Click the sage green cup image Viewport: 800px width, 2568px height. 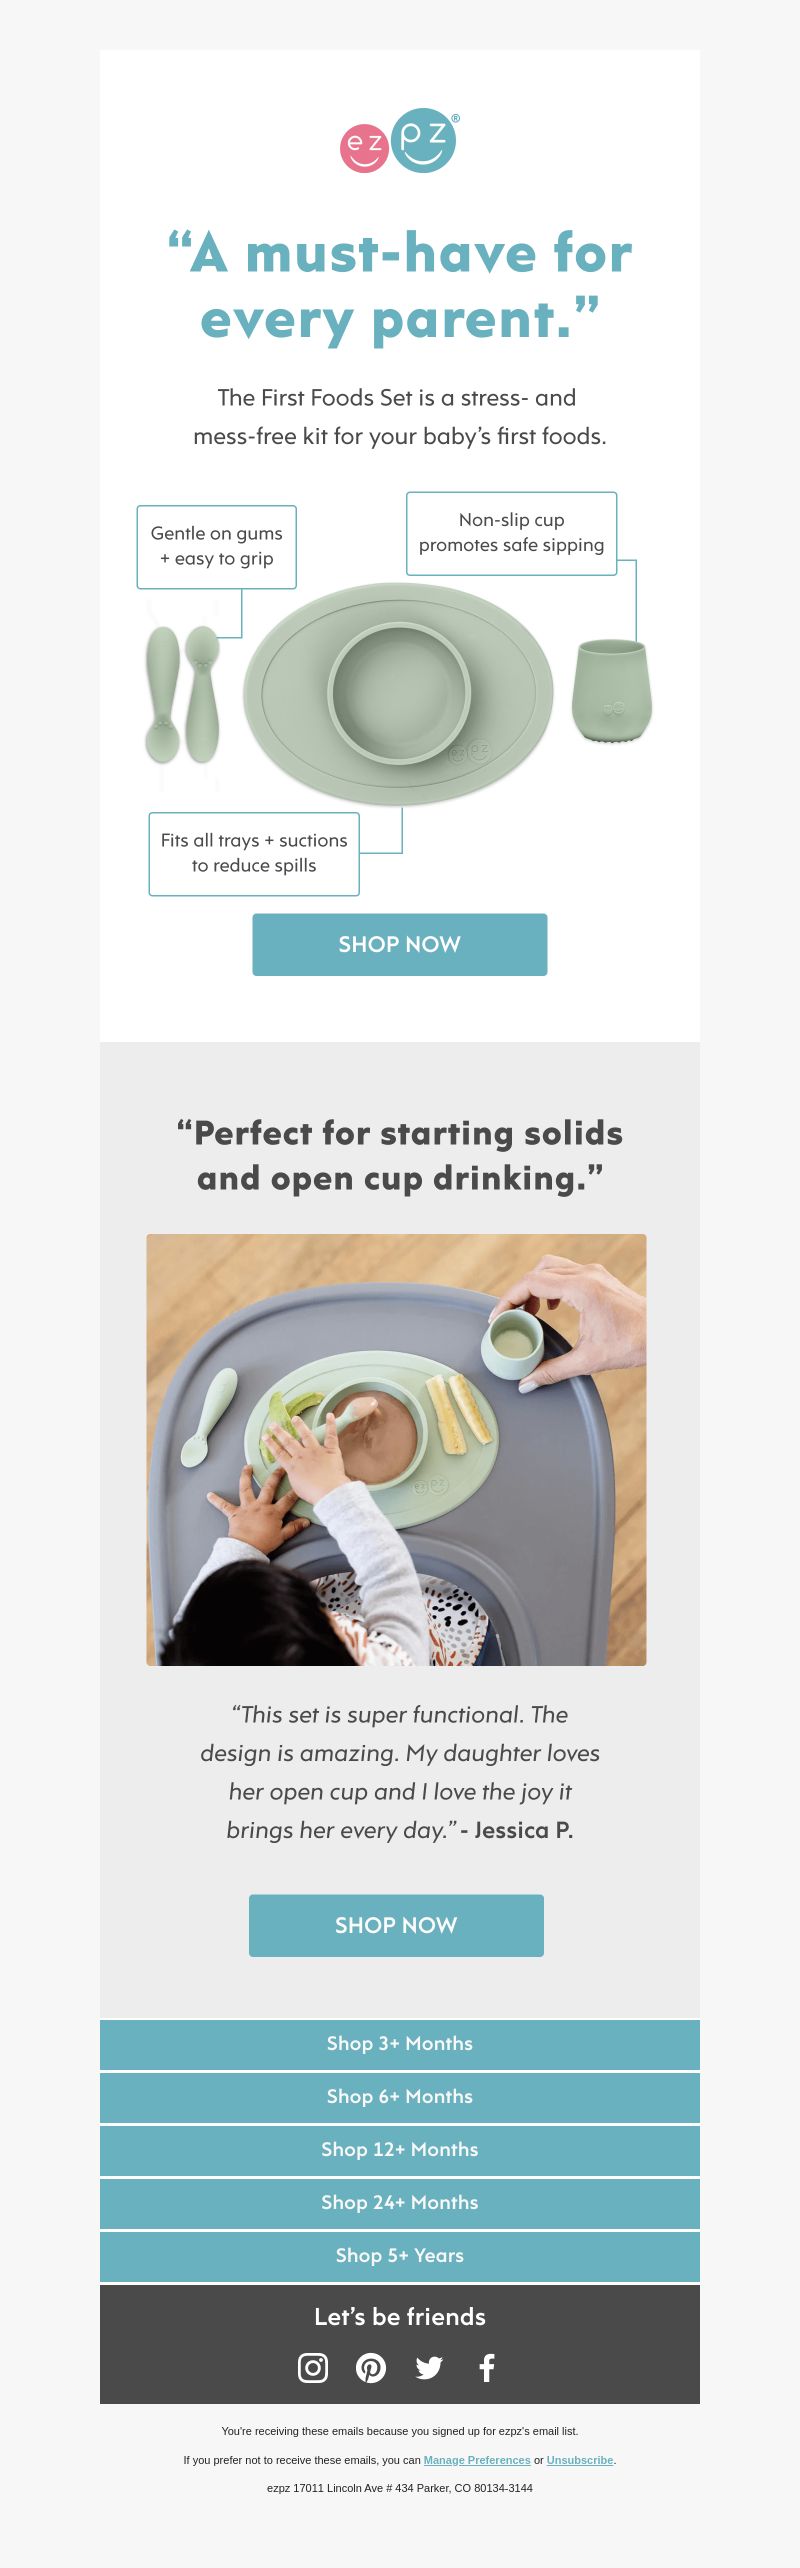611,691
